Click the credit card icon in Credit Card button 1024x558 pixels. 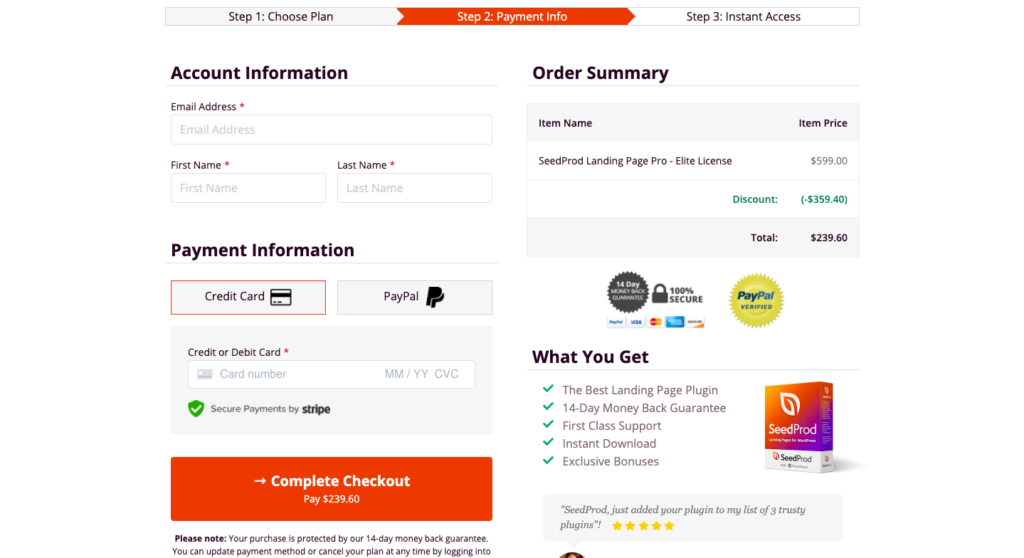coord(281,297)
